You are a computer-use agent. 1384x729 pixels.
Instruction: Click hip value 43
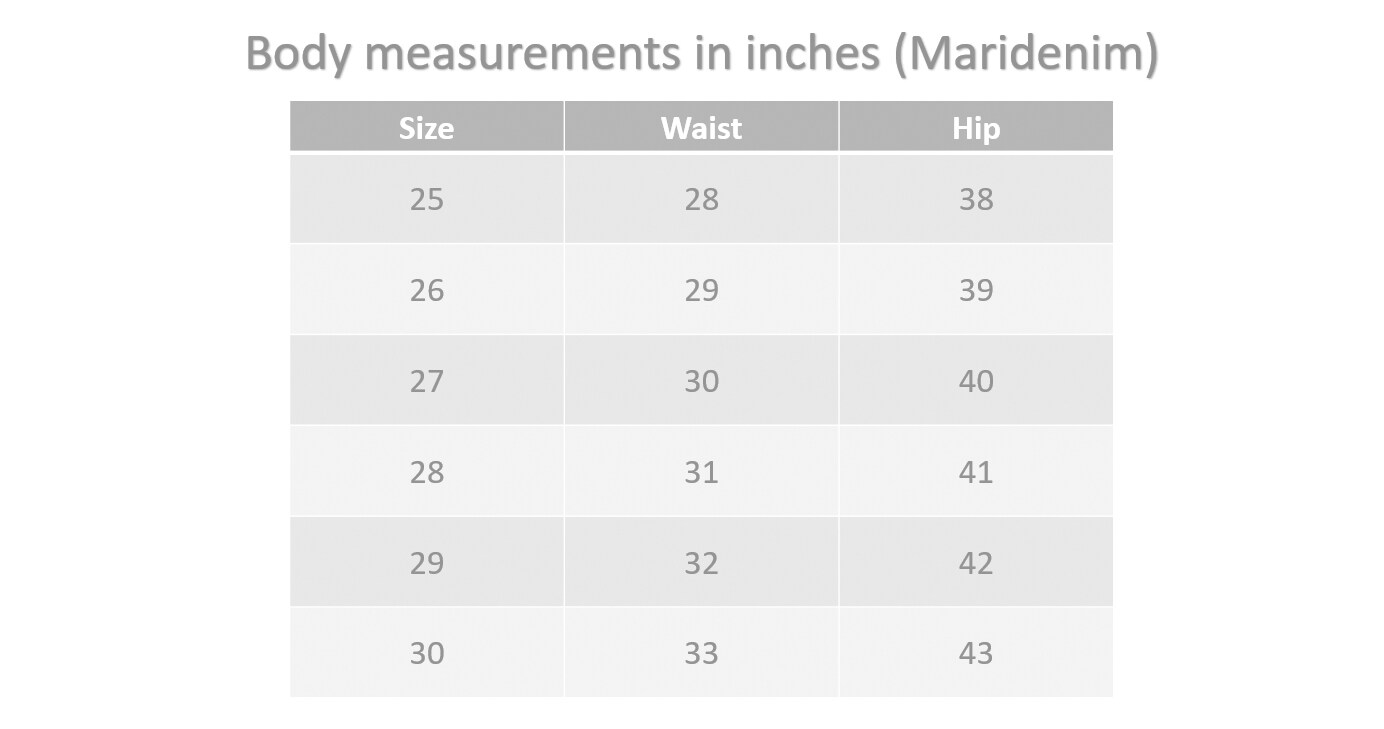(x=976, y=653)
